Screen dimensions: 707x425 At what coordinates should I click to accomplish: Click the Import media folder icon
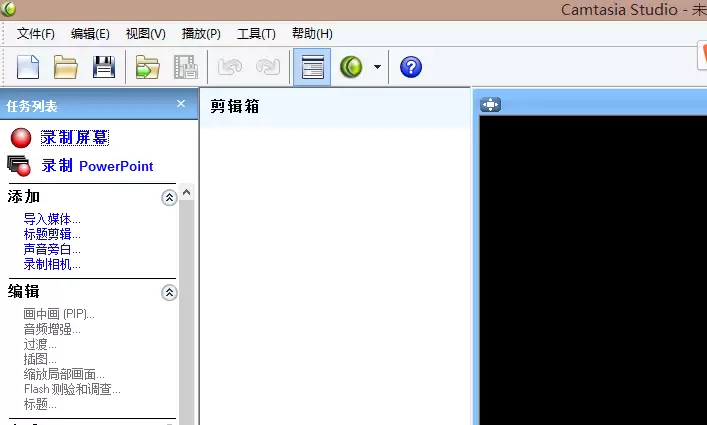click(148, 67)
